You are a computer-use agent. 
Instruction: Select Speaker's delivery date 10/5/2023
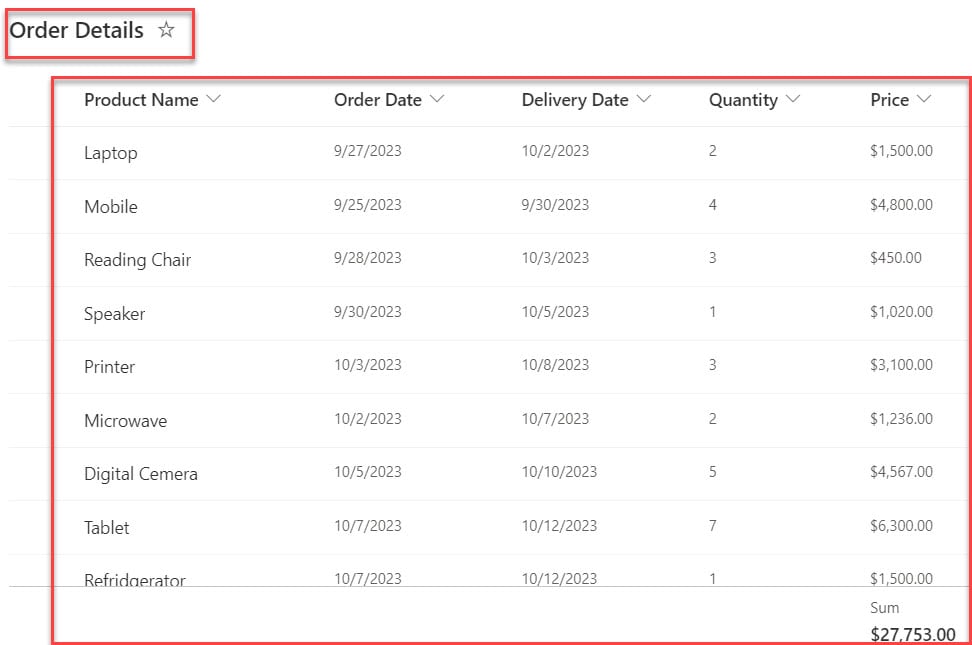click(x=555, y=311)
